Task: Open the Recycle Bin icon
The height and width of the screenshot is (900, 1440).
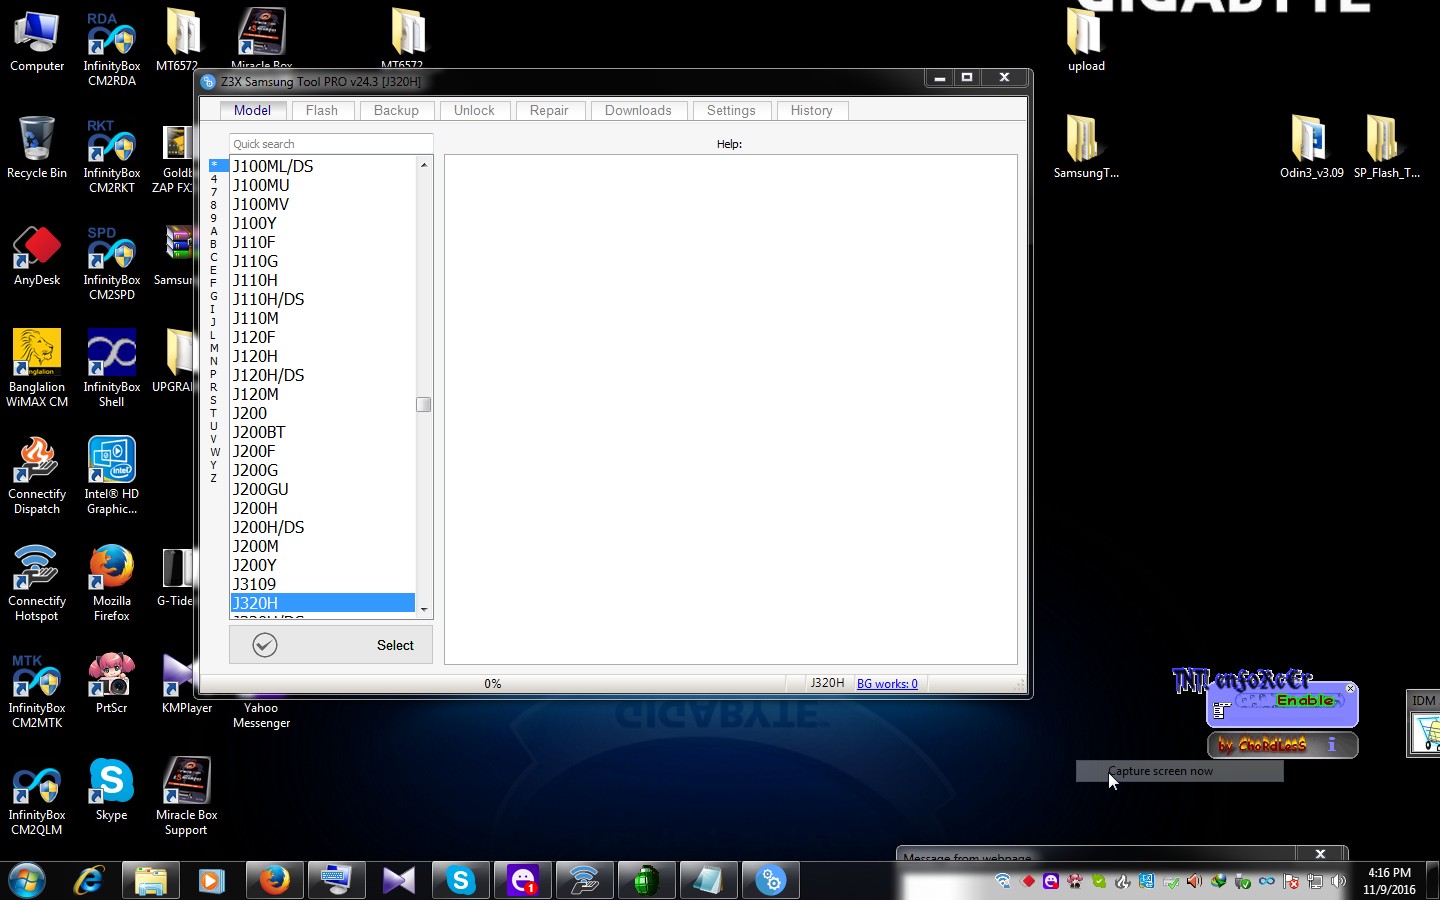Action: click(x=37, y=148)
